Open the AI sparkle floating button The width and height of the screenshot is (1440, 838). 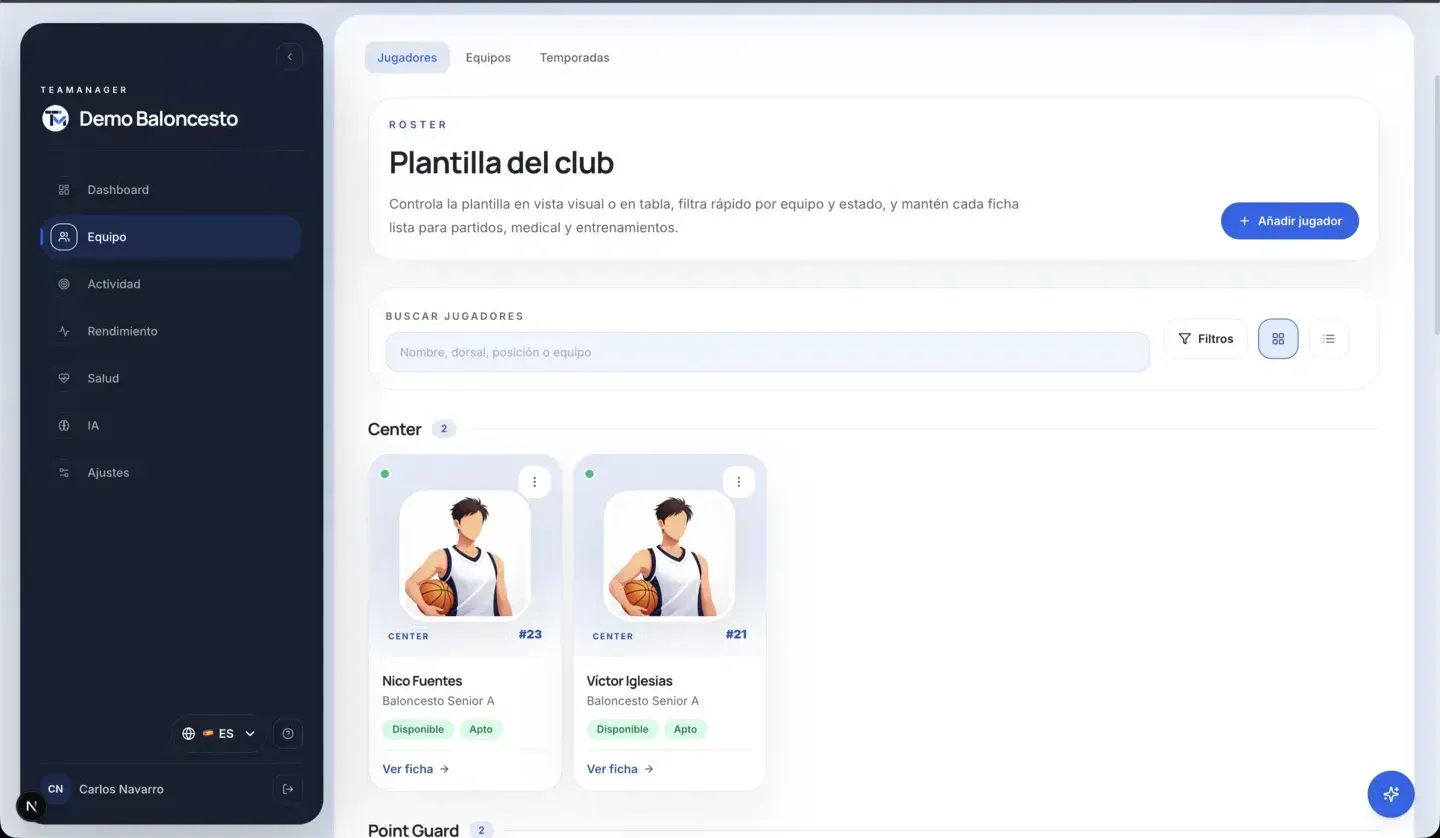(x=1391, y=794)
